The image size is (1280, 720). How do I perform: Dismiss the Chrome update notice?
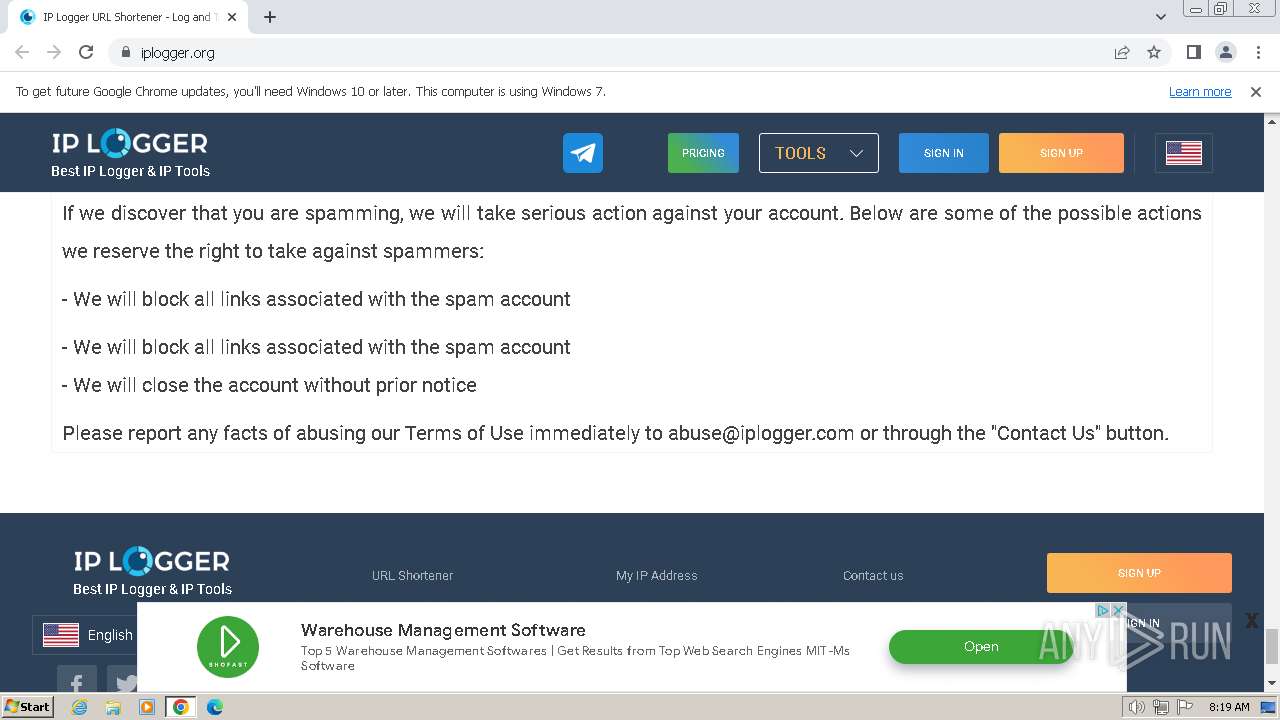(1256, 91)
